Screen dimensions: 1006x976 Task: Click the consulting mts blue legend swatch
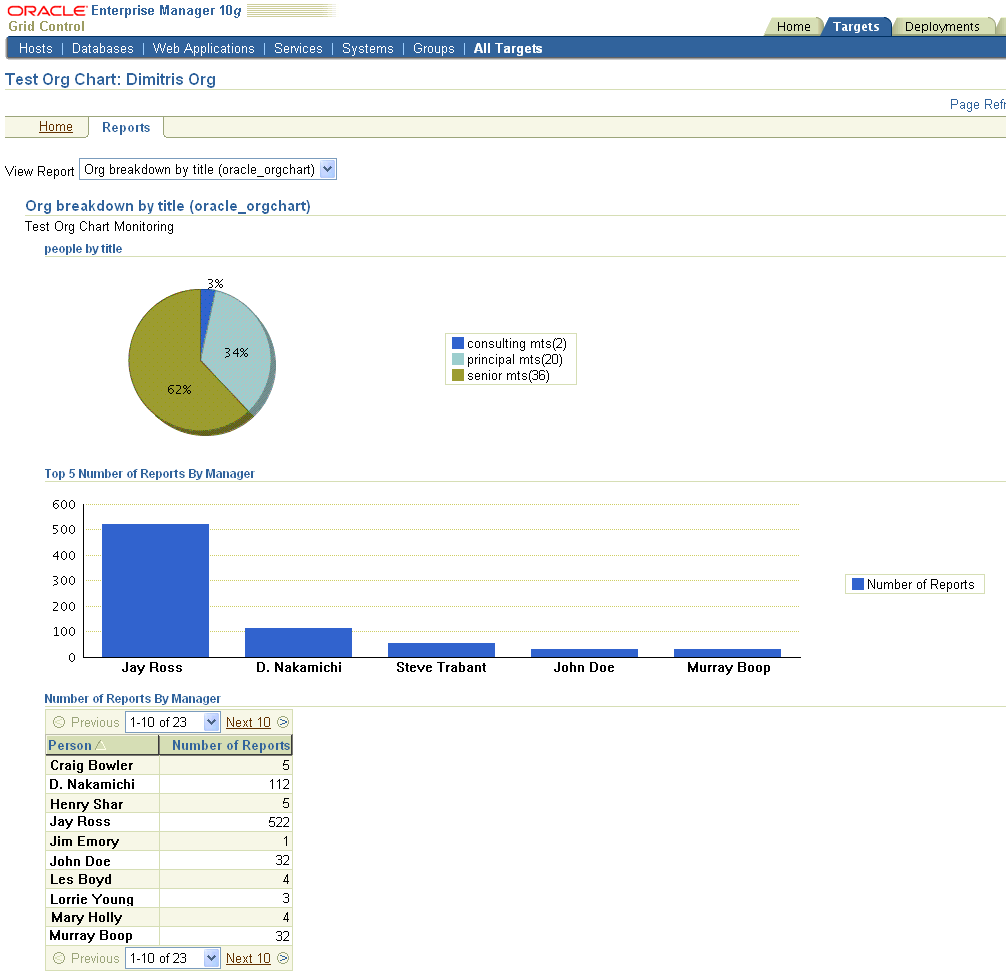tap(458, 344)
